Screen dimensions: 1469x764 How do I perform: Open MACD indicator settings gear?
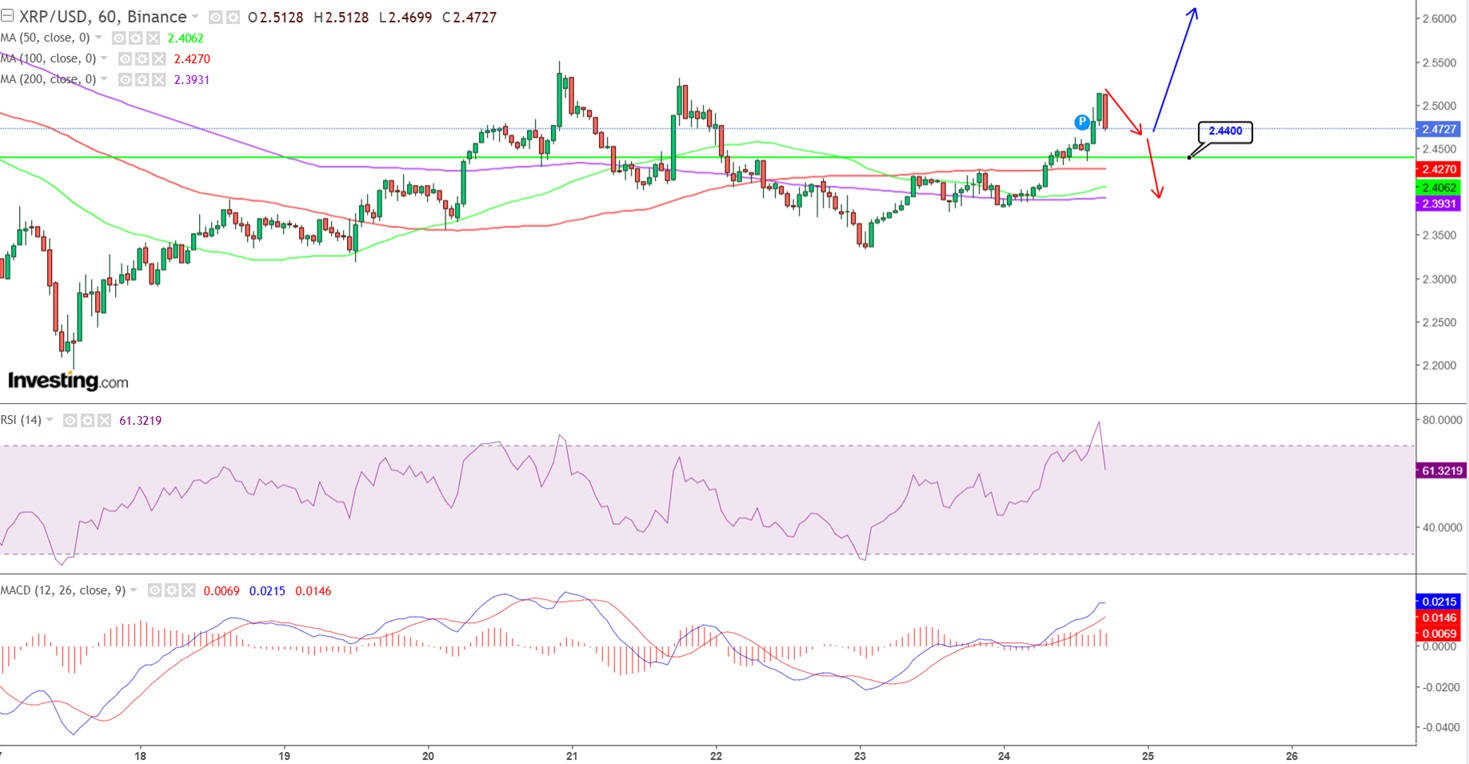(x=171, y=591)
